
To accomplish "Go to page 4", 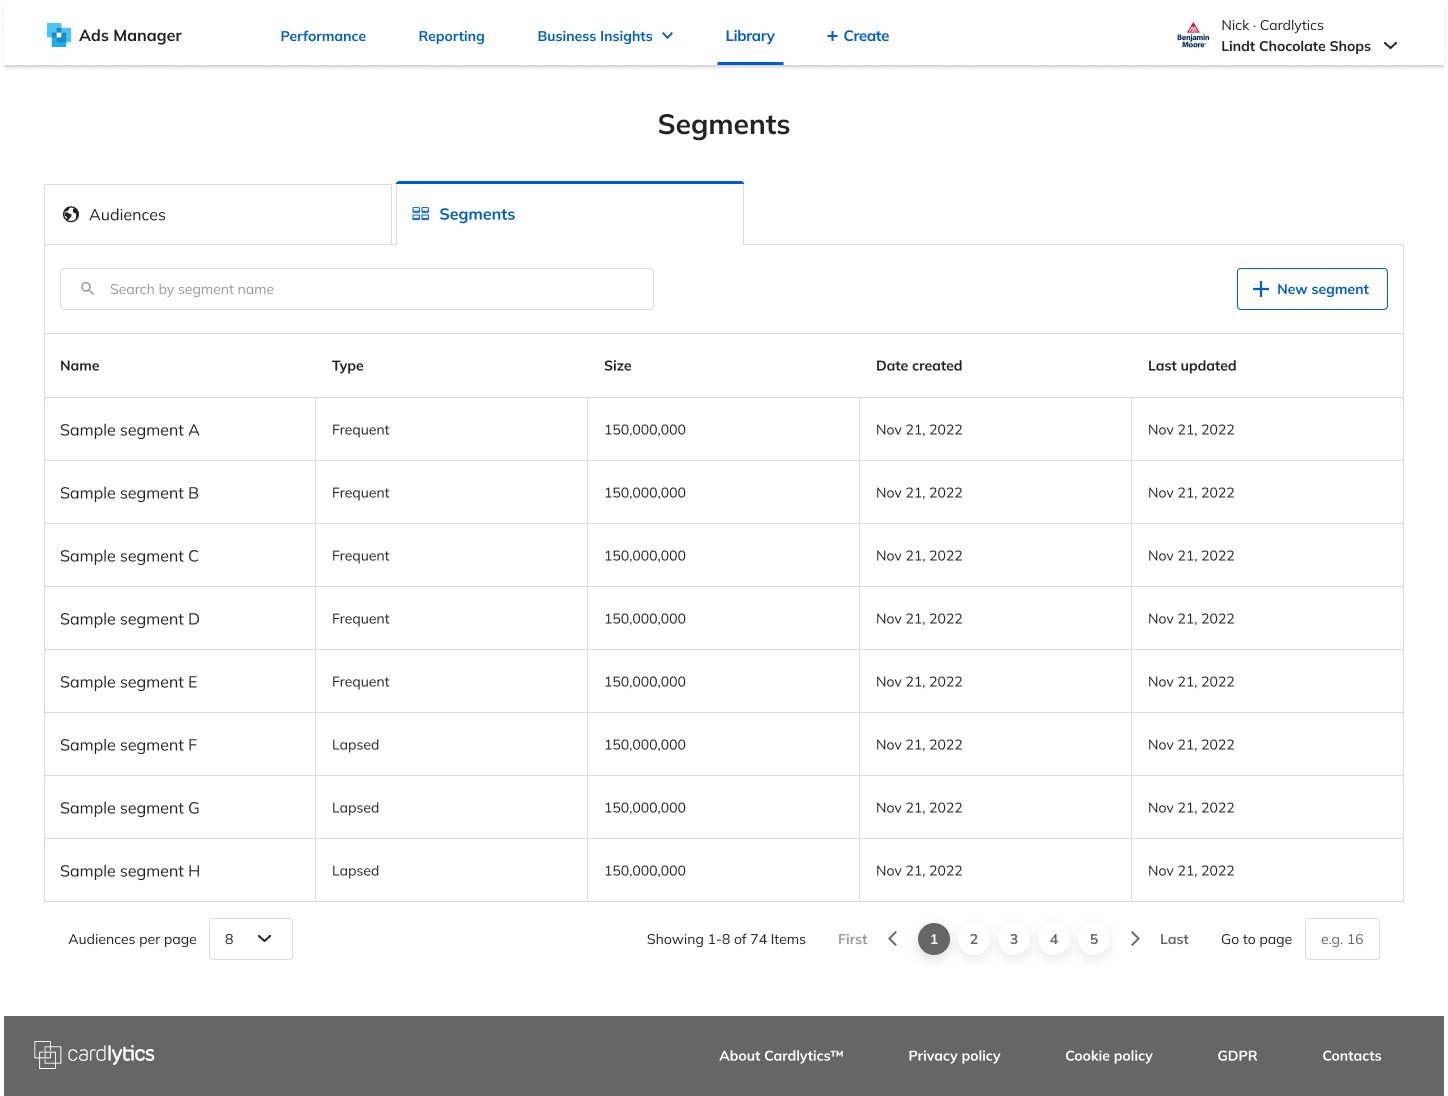I will [x=1054, y=939].
